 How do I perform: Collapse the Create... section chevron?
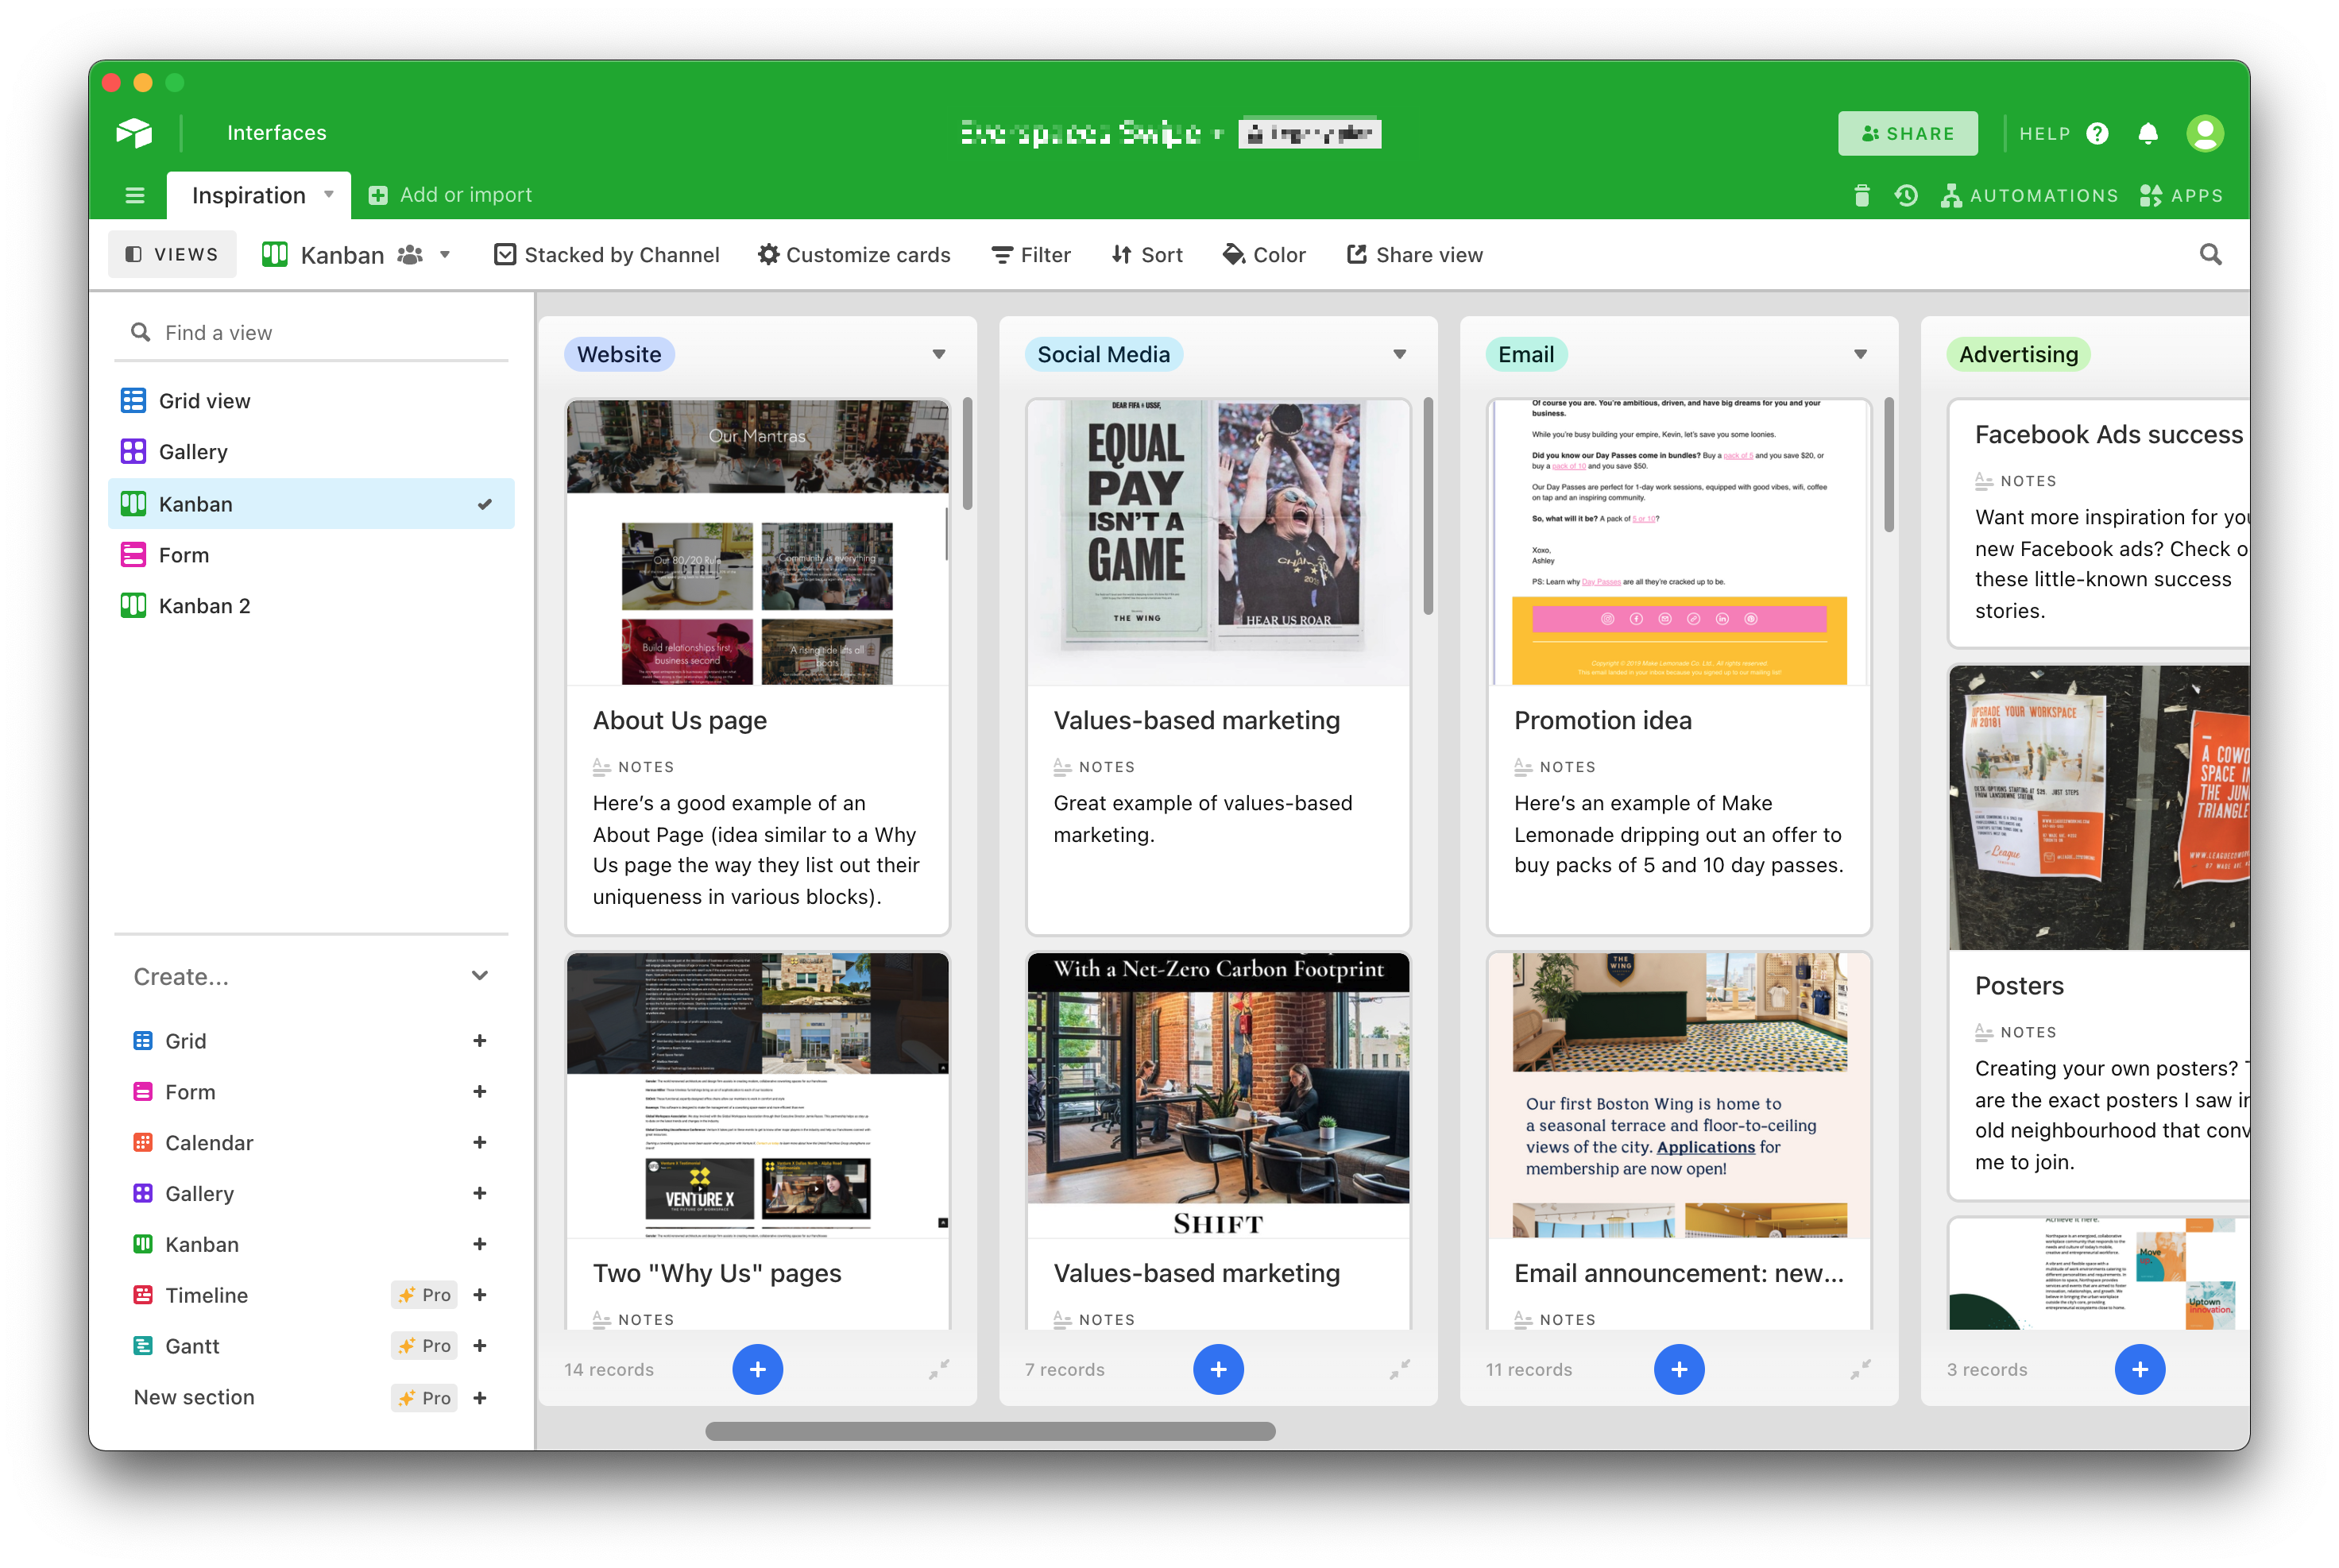(x=480, y=976)
